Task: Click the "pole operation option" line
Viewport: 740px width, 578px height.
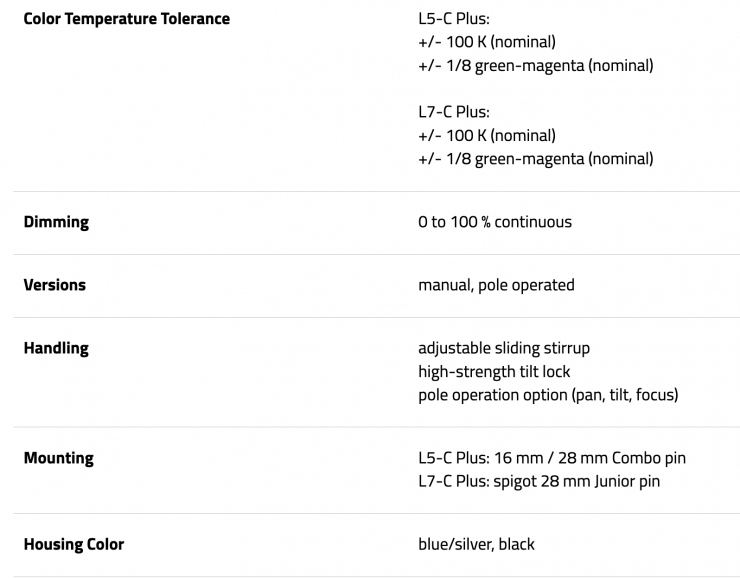Action: click(x=548, y=395)
